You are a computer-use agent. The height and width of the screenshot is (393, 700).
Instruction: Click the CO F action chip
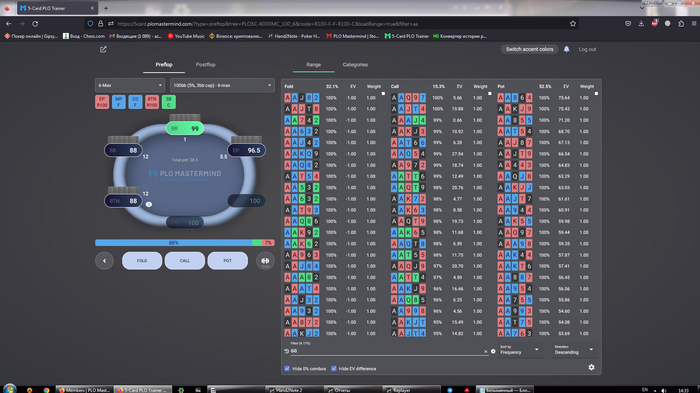click(x=135, y=102)
